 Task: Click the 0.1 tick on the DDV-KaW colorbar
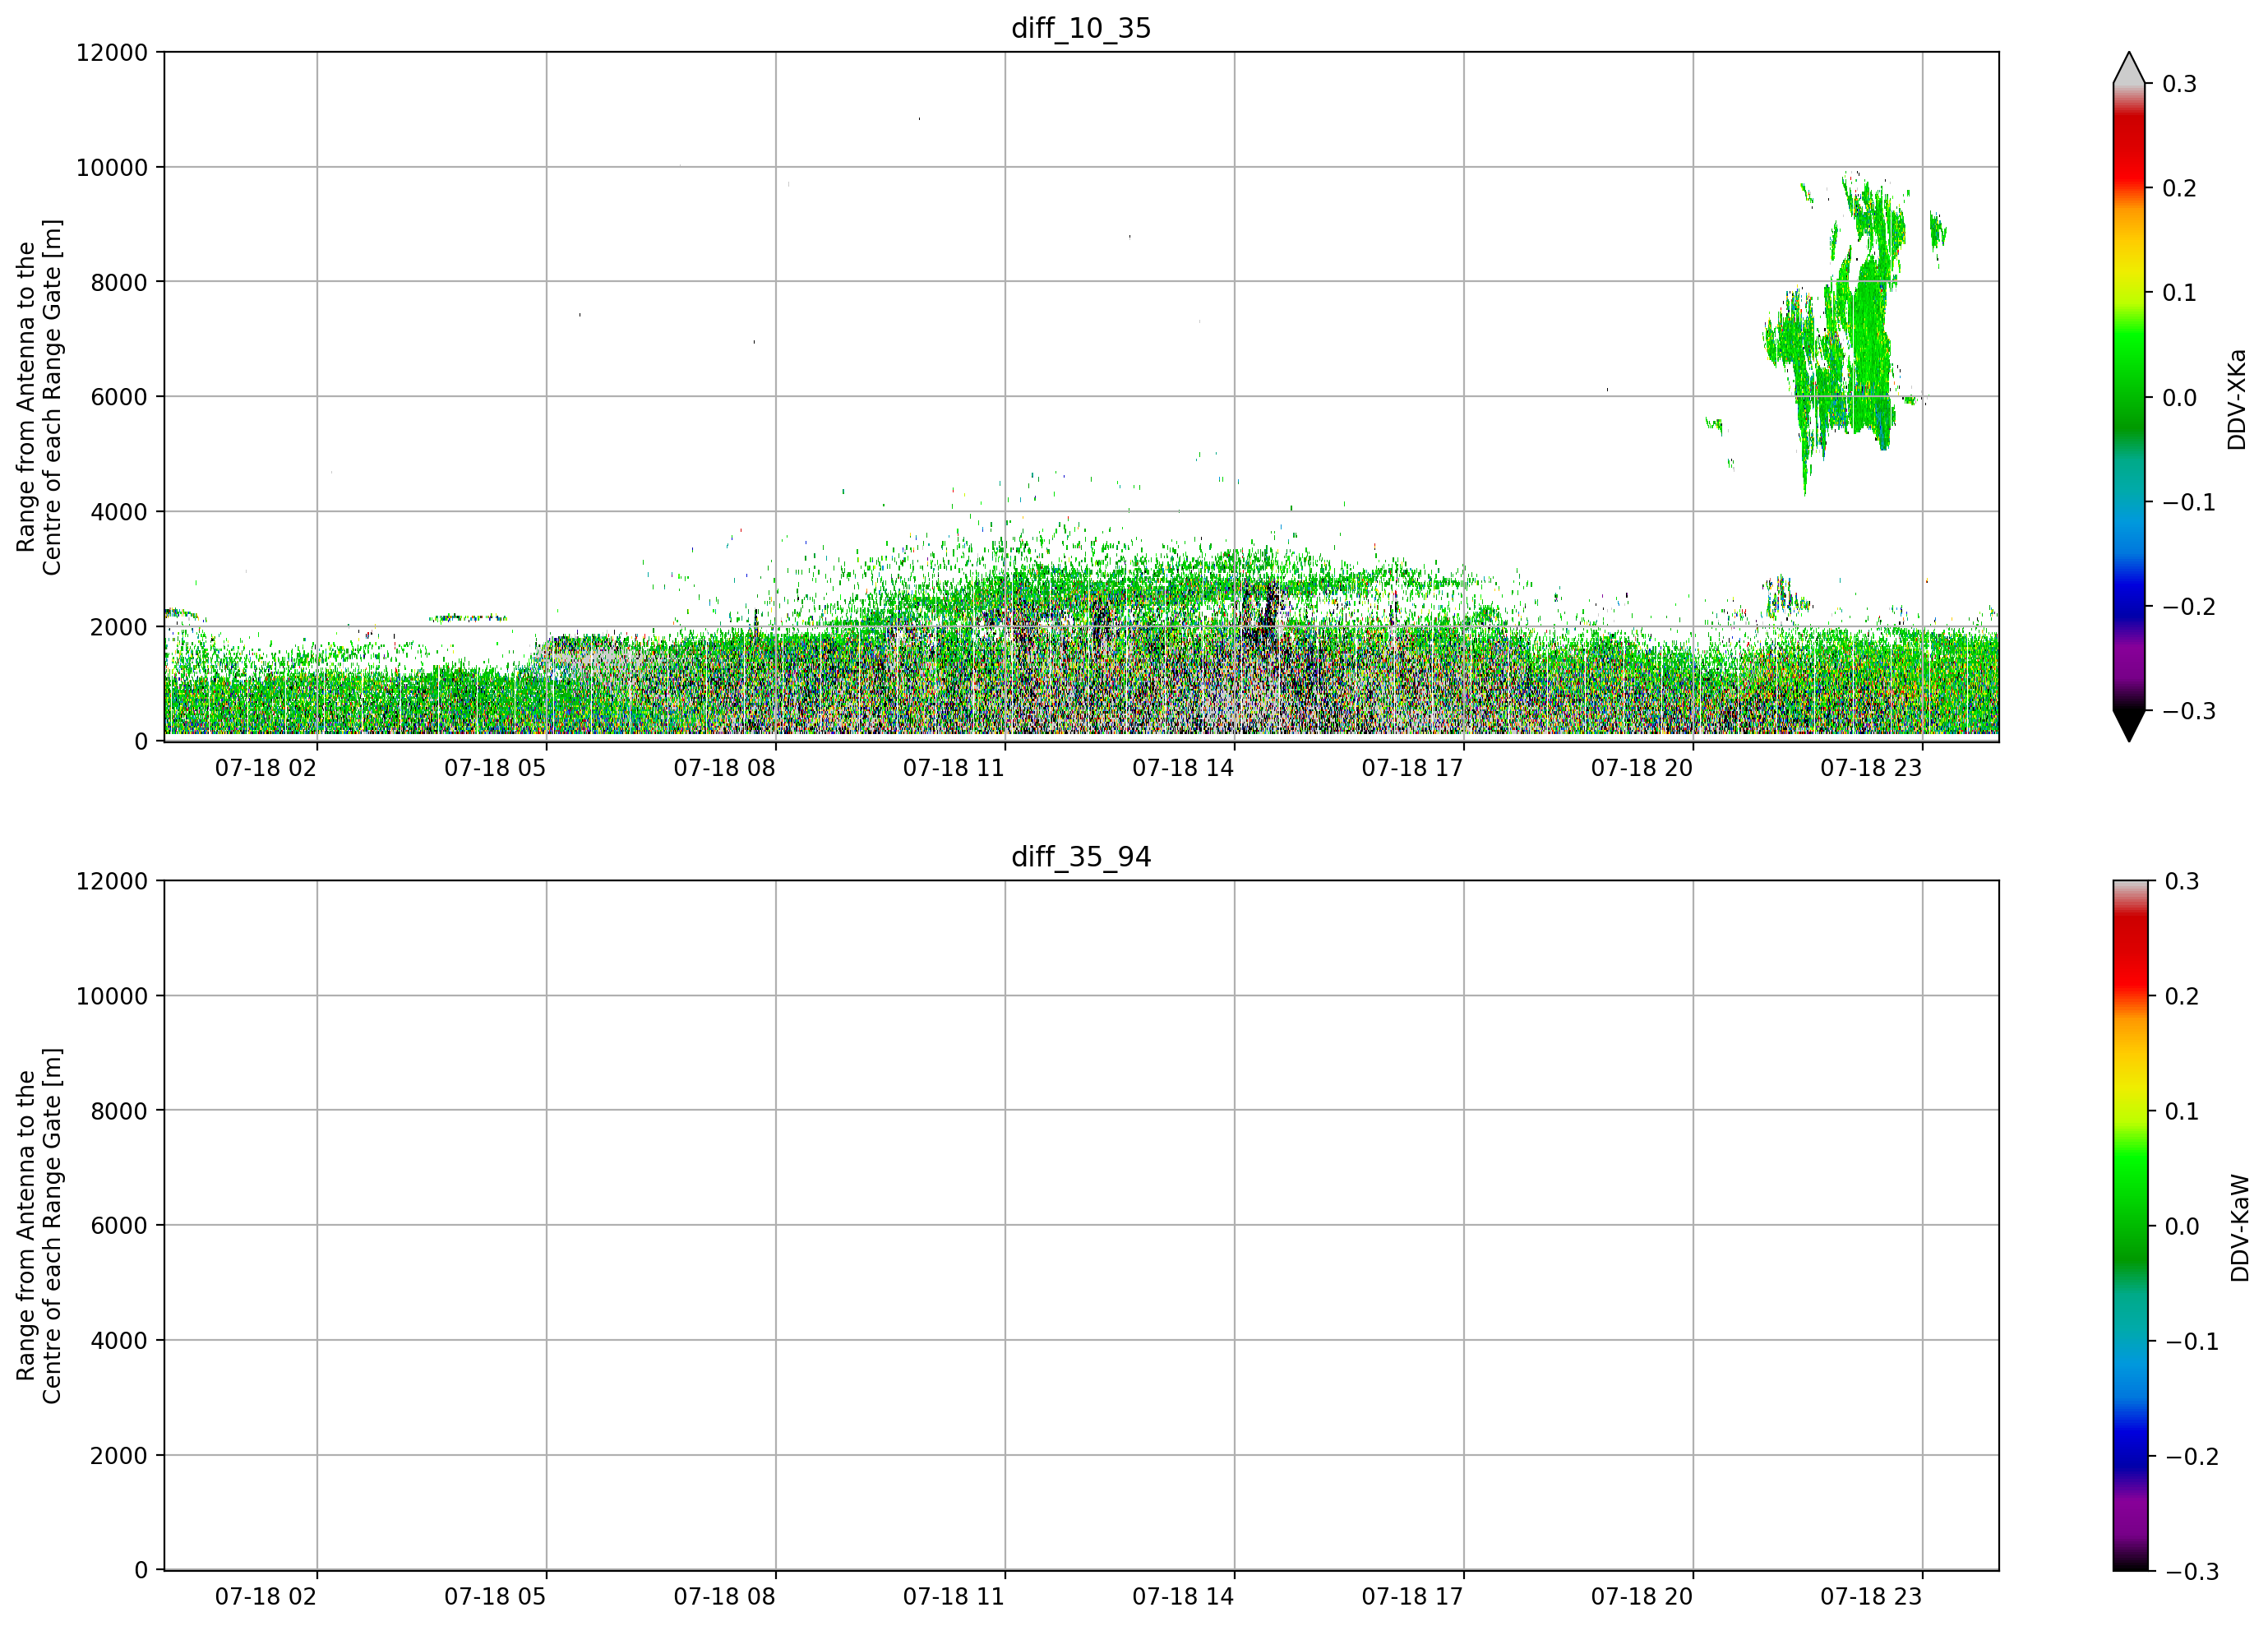point(2182,1111)
